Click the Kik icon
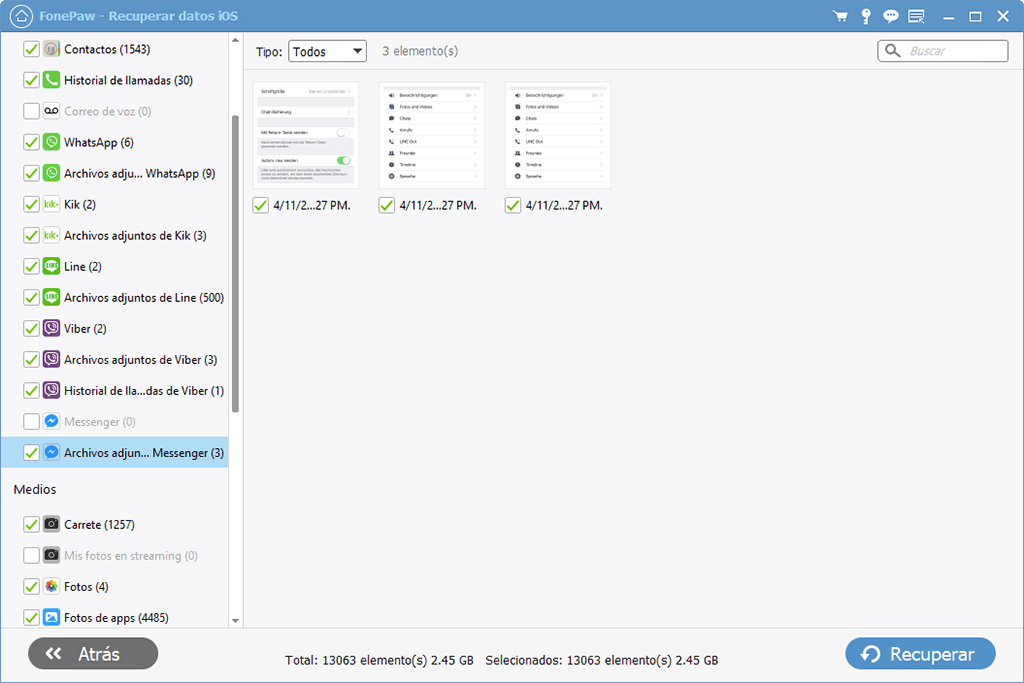The height and width of the screenshot is (683, 1024). tap(52, 204)
